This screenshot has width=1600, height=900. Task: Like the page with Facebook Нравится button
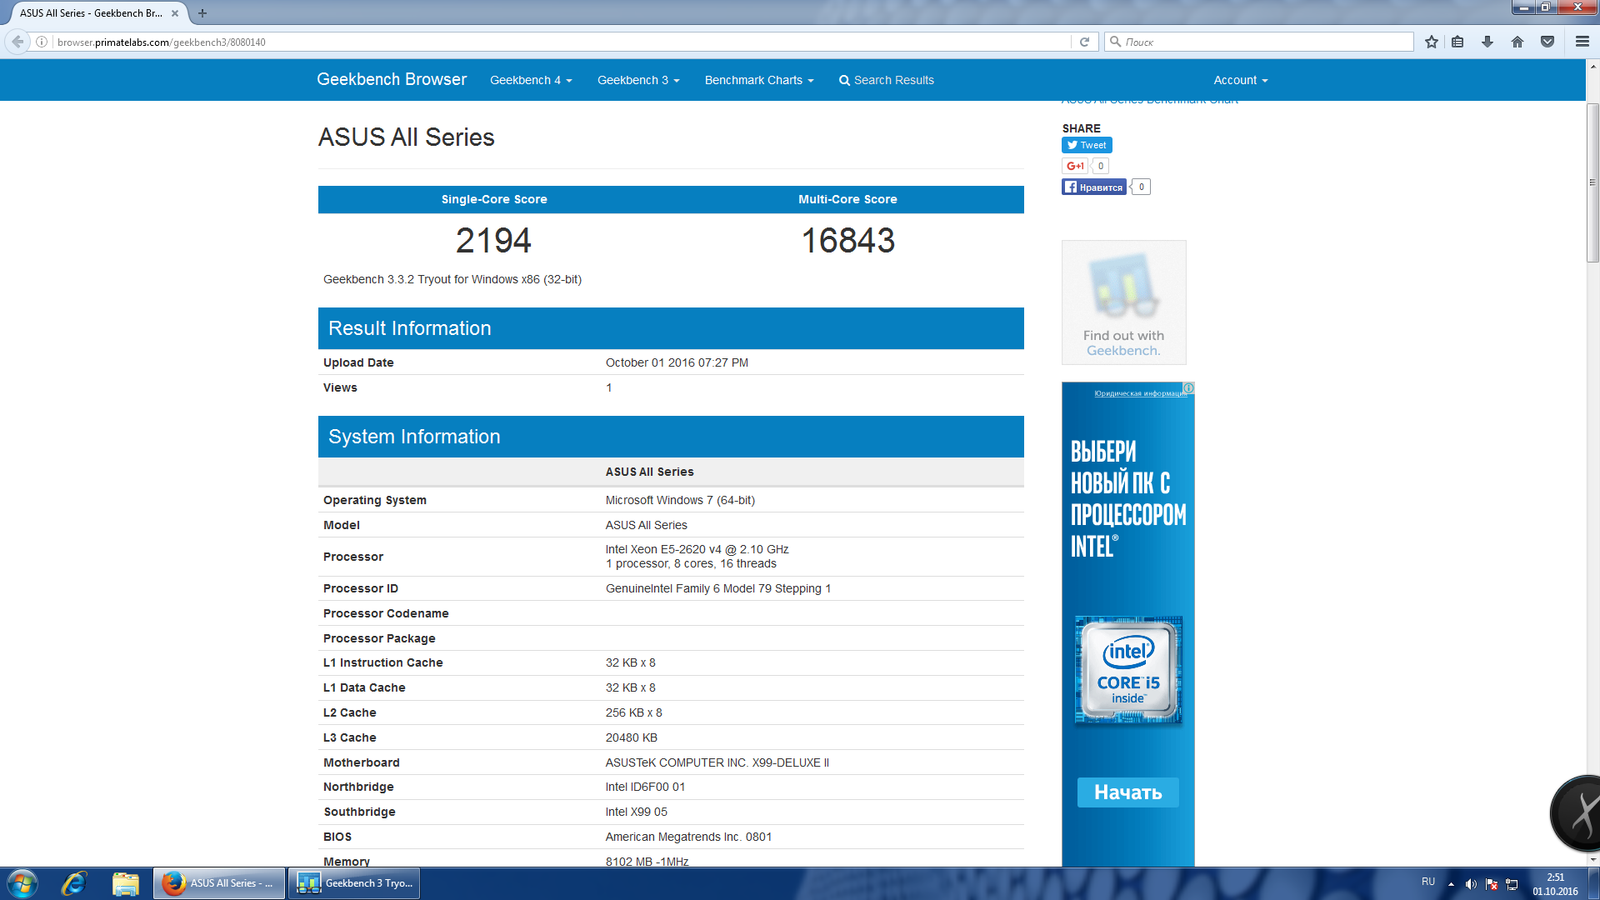tap(1094, 187)
